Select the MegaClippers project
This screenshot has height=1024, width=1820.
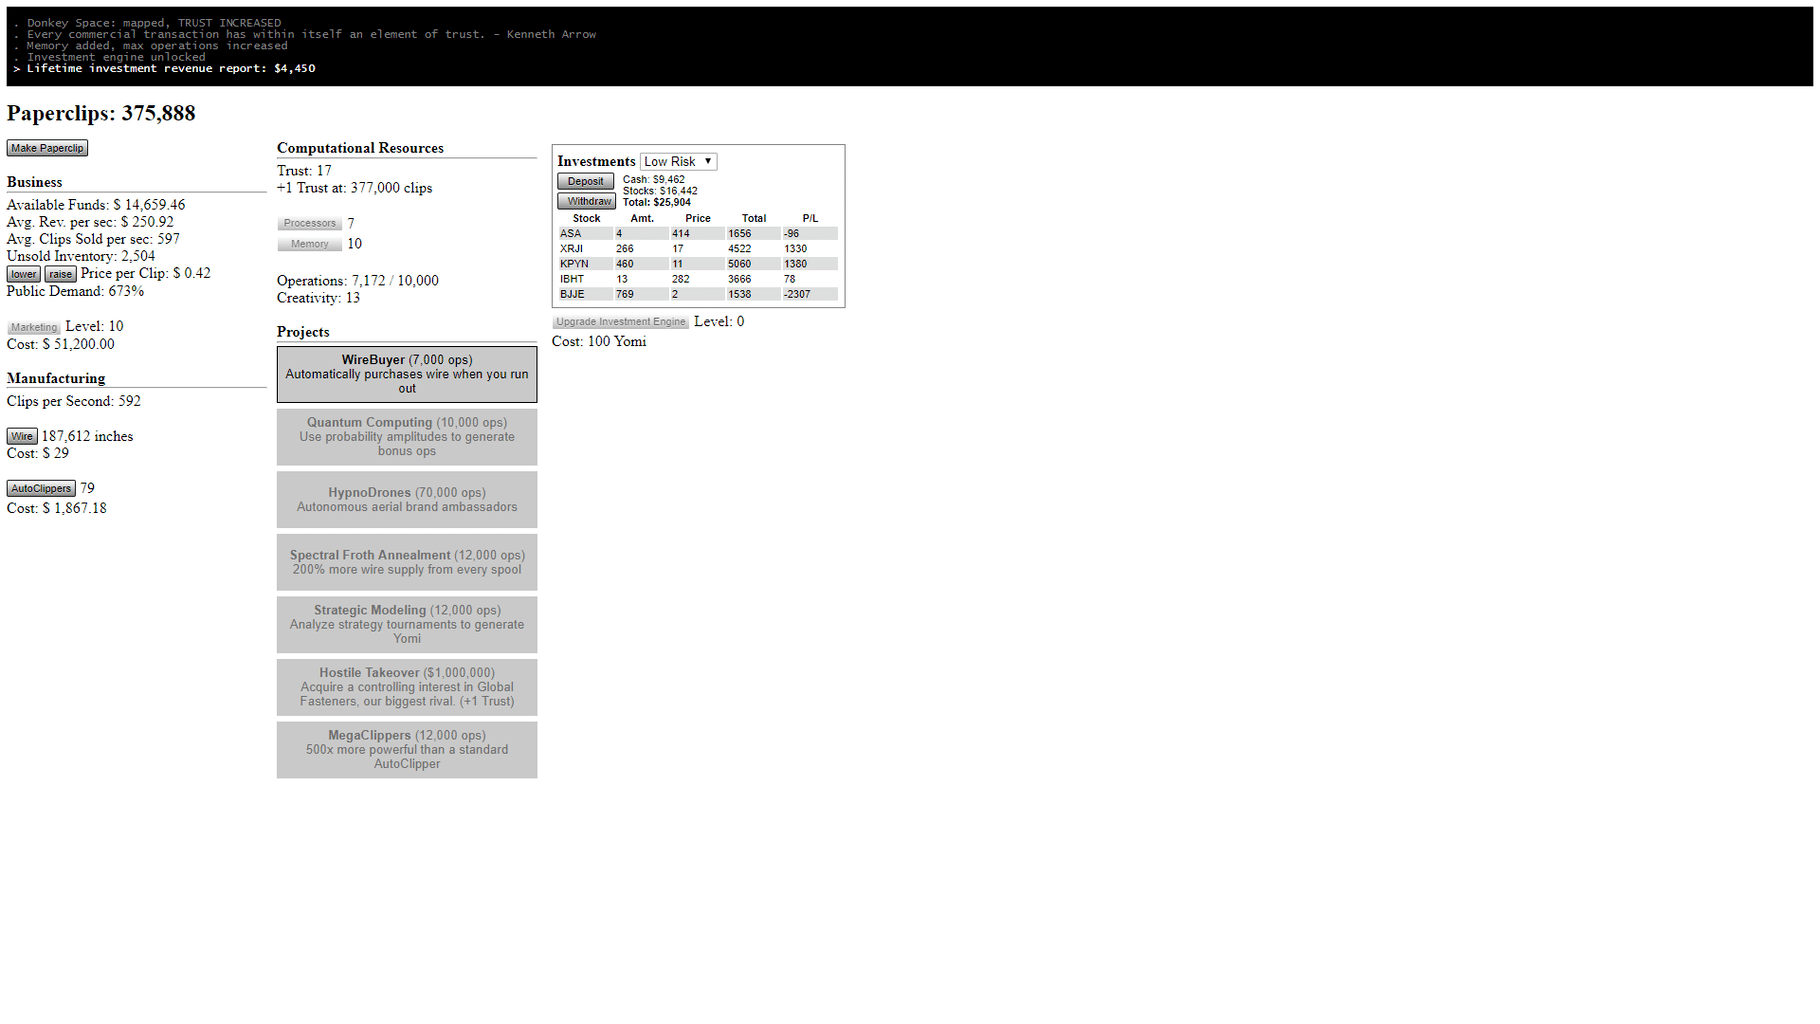tap(407, 749)
